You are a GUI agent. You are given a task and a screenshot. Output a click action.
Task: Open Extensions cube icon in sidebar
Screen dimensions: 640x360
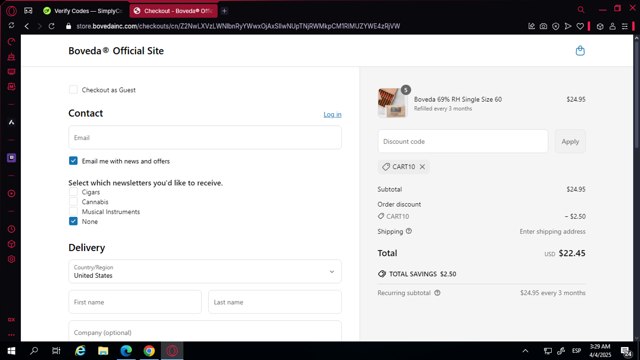click(x=11, y=244)
